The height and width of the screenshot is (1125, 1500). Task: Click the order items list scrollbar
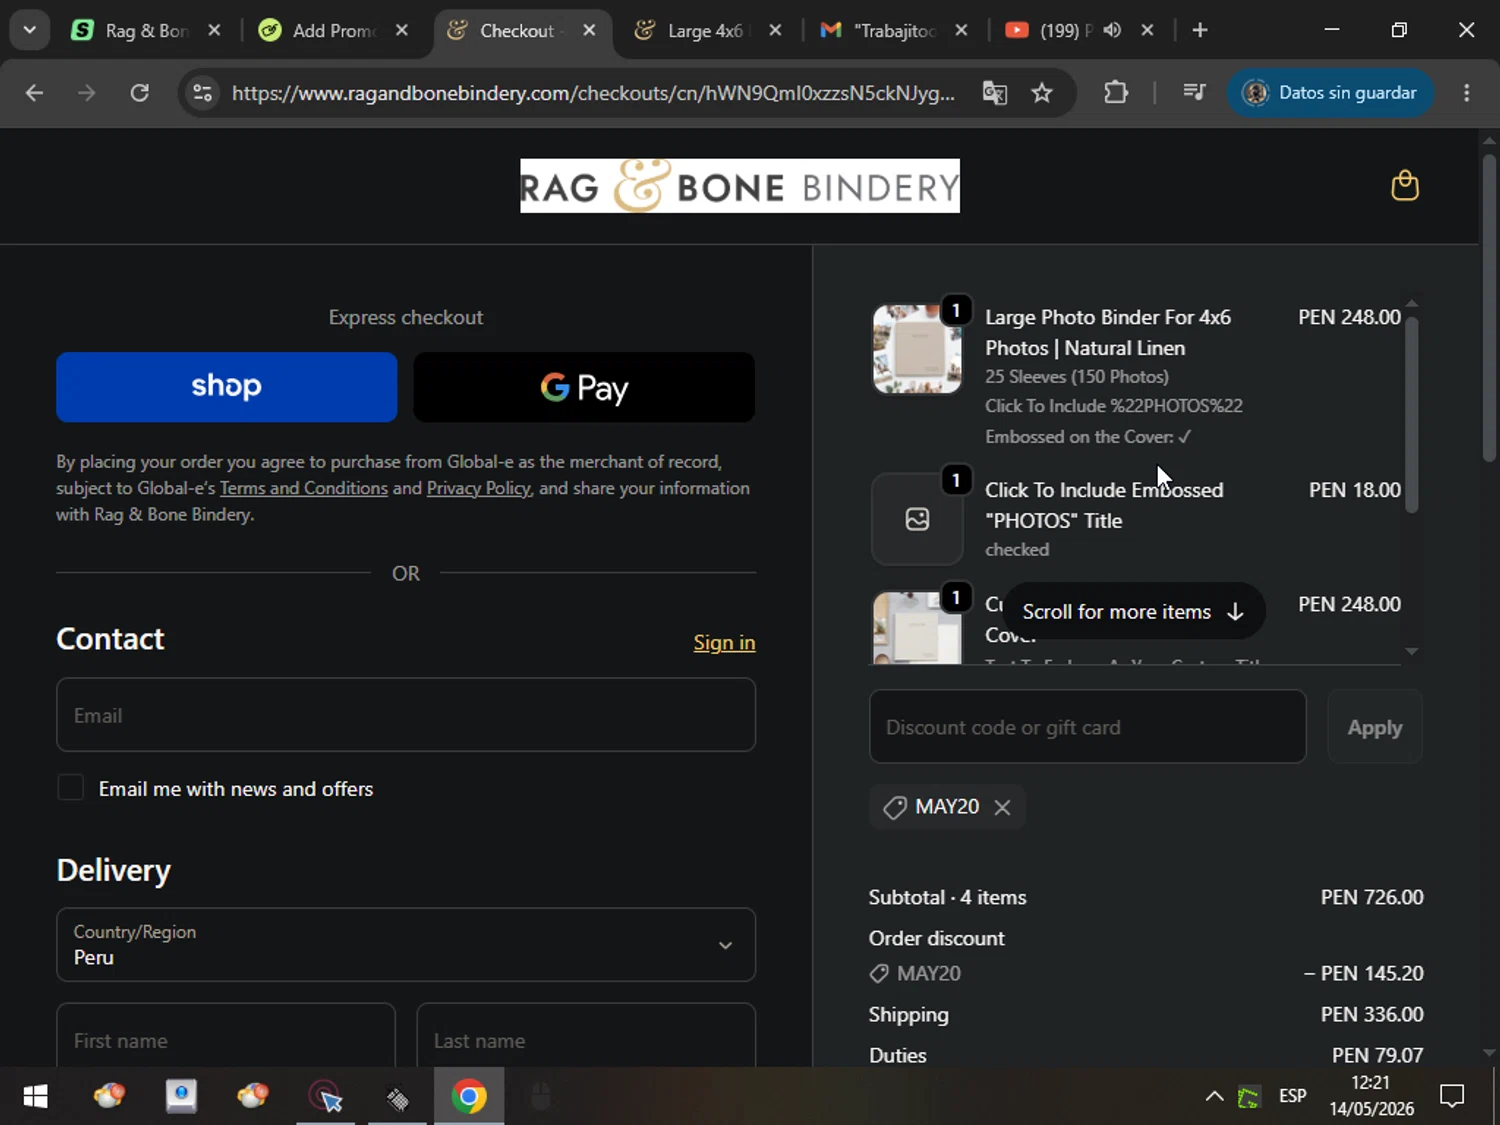tap(1411, 413)
